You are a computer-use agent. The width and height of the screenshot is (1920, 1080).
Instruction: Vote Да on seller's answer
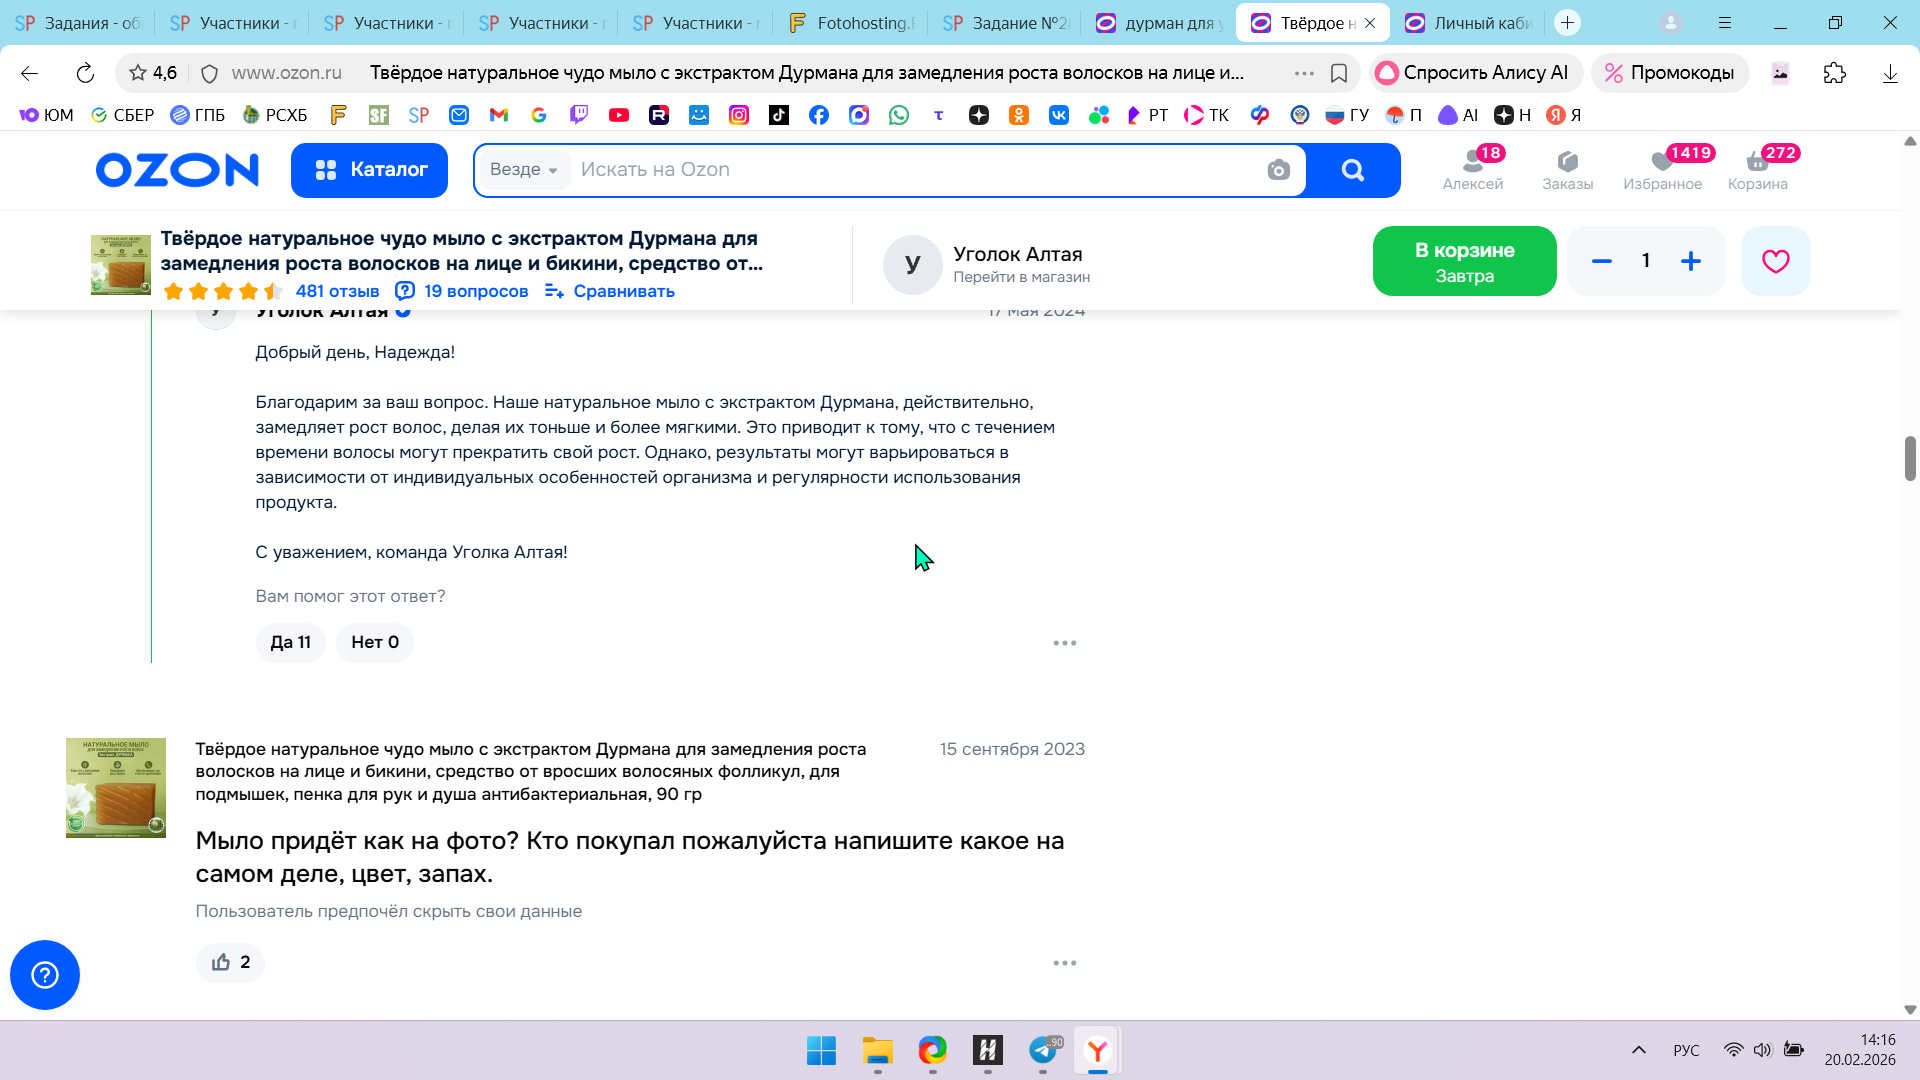pos(290,642)
